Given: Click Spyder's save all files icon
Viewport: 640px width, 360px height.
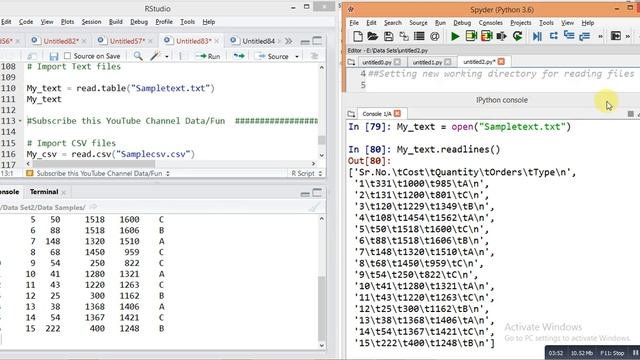Looking at the screenshot, I should (404, 36).
